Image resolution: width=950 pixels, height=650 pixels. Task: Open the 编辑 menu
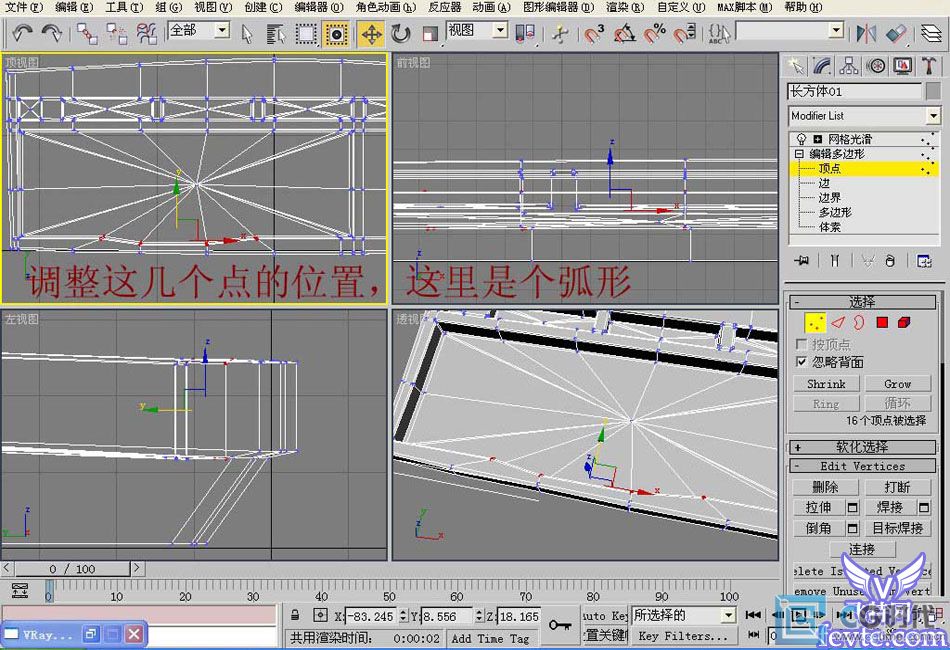(73, 7)
